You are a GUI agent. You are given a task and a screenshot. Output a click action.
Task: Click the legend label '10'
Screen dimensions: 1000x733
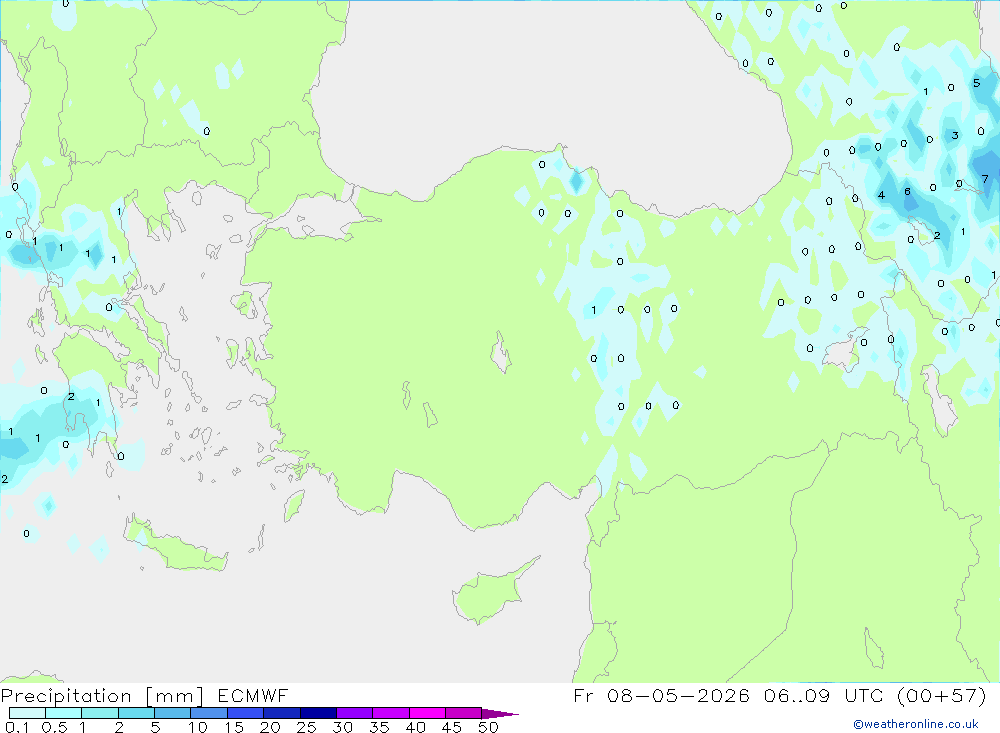click(x=198, y=727)
